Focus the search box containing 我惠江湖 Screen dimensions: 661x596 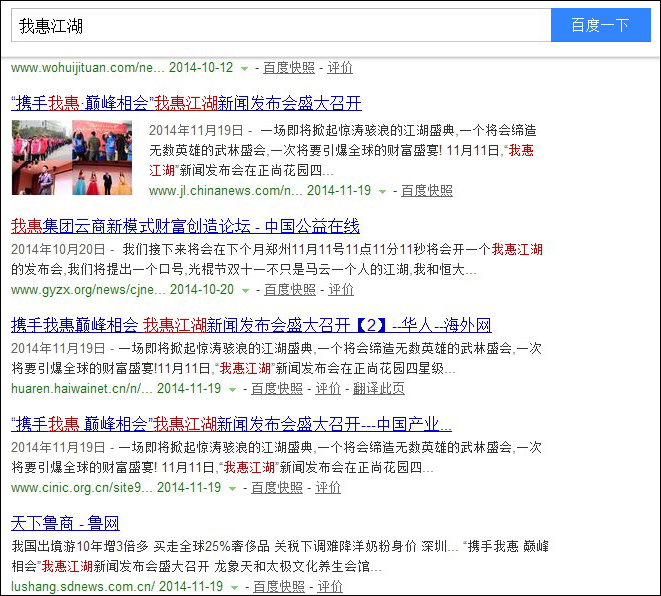tap(281, 25)
